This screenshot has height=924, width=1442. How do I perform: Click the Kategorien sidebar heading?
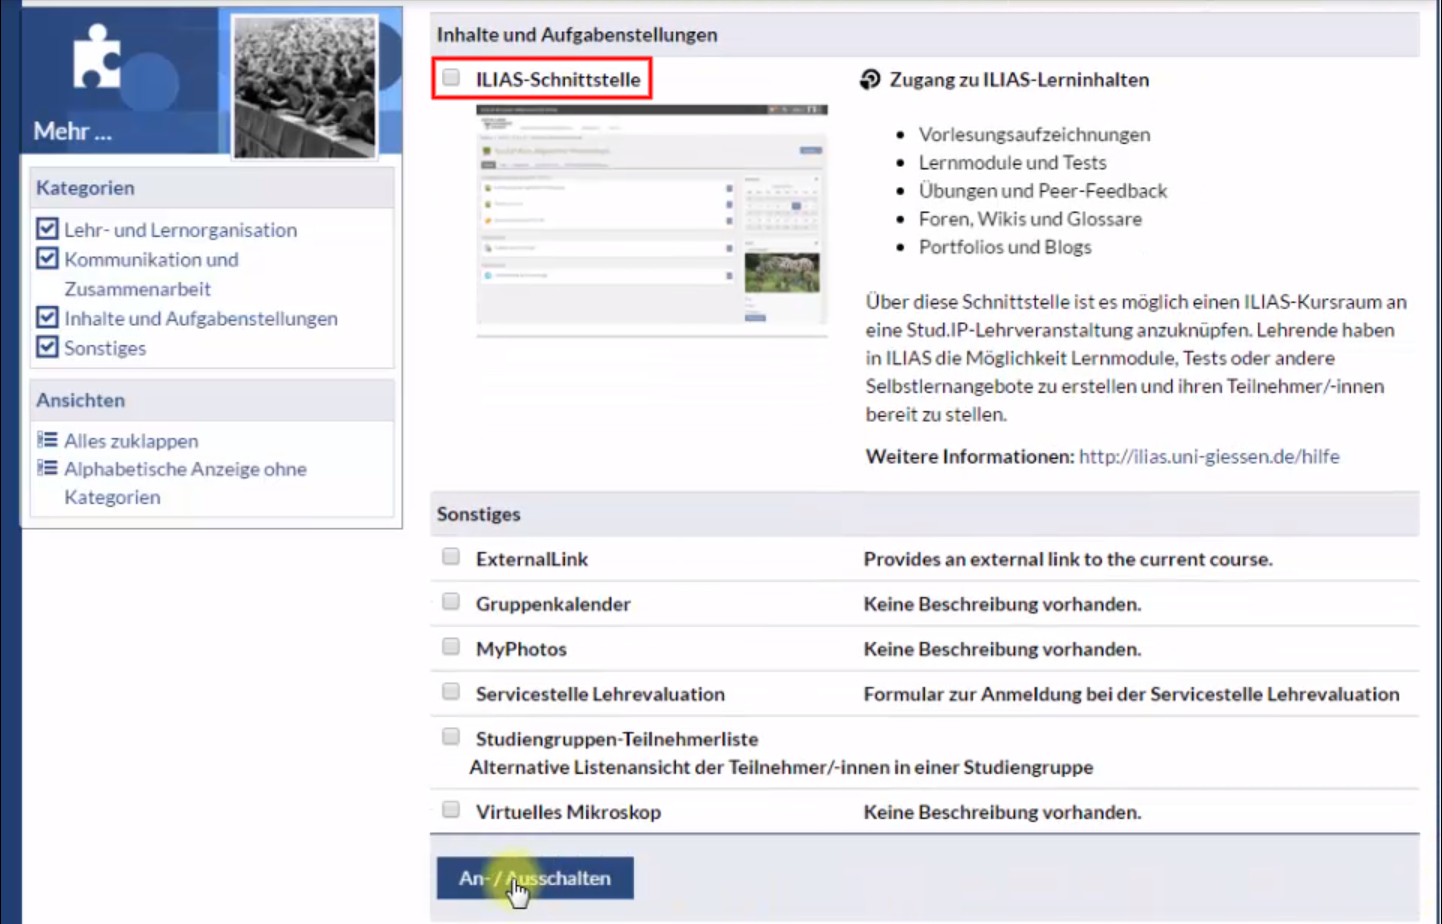pyautogui.click(x=85, y=188)
